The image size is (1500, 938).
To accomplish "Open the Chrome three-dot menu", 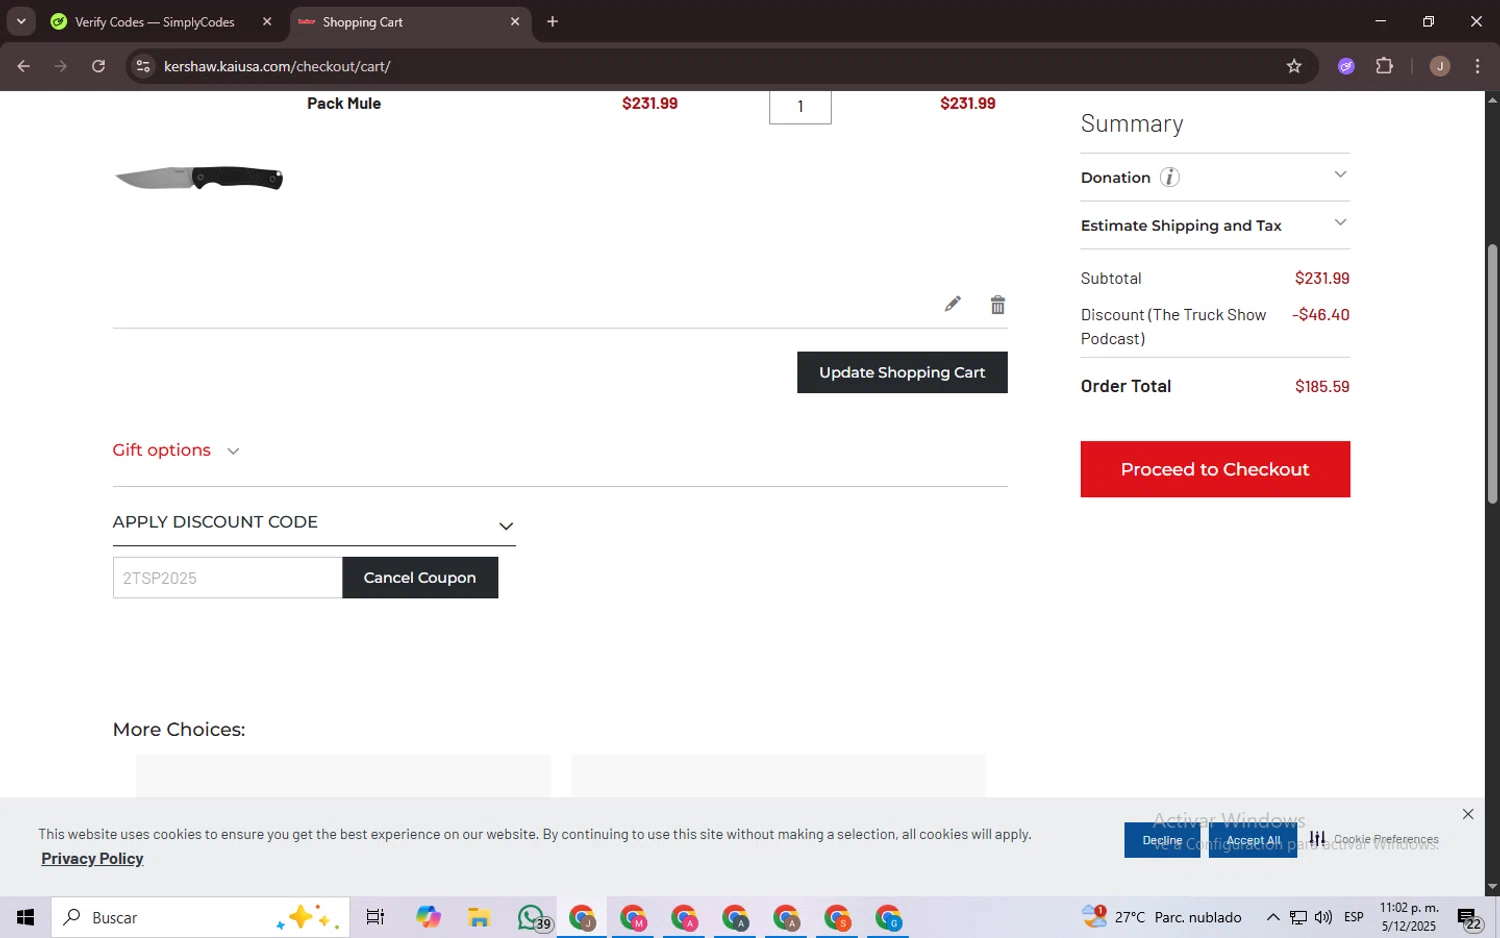I will [1477, 66].
